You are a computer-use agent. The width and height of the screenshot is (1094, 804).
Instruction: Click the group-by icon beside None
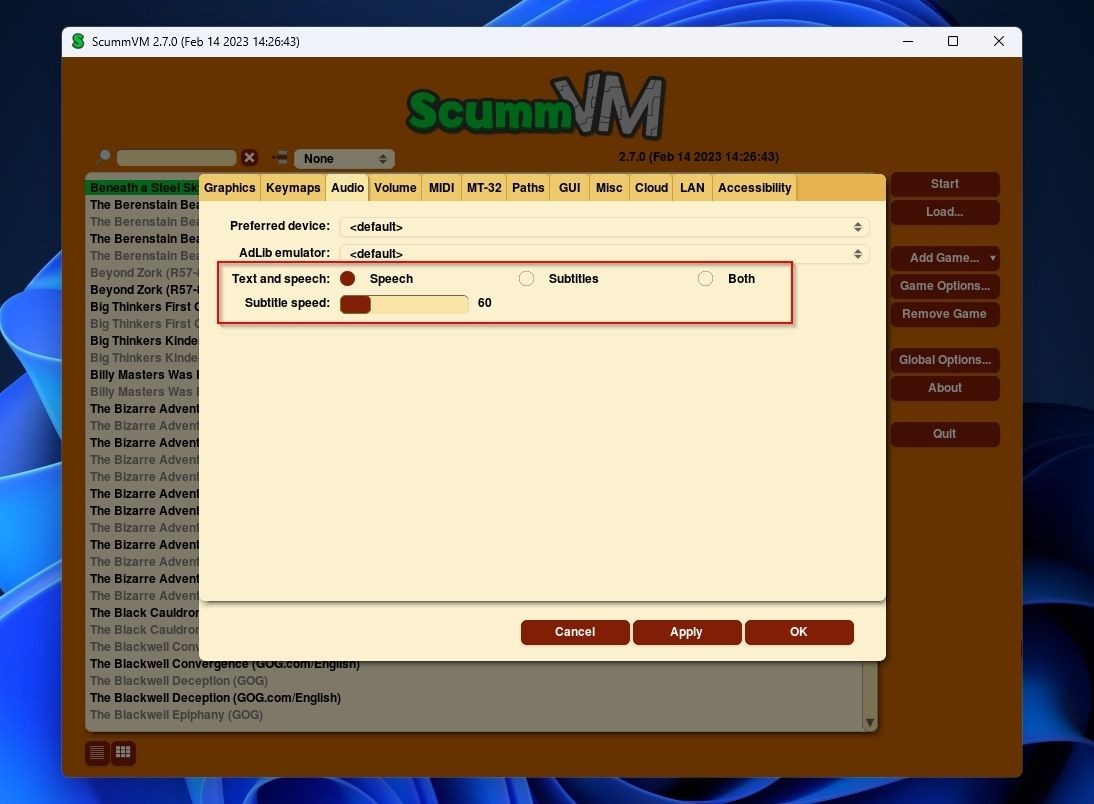tap(280, 158)
